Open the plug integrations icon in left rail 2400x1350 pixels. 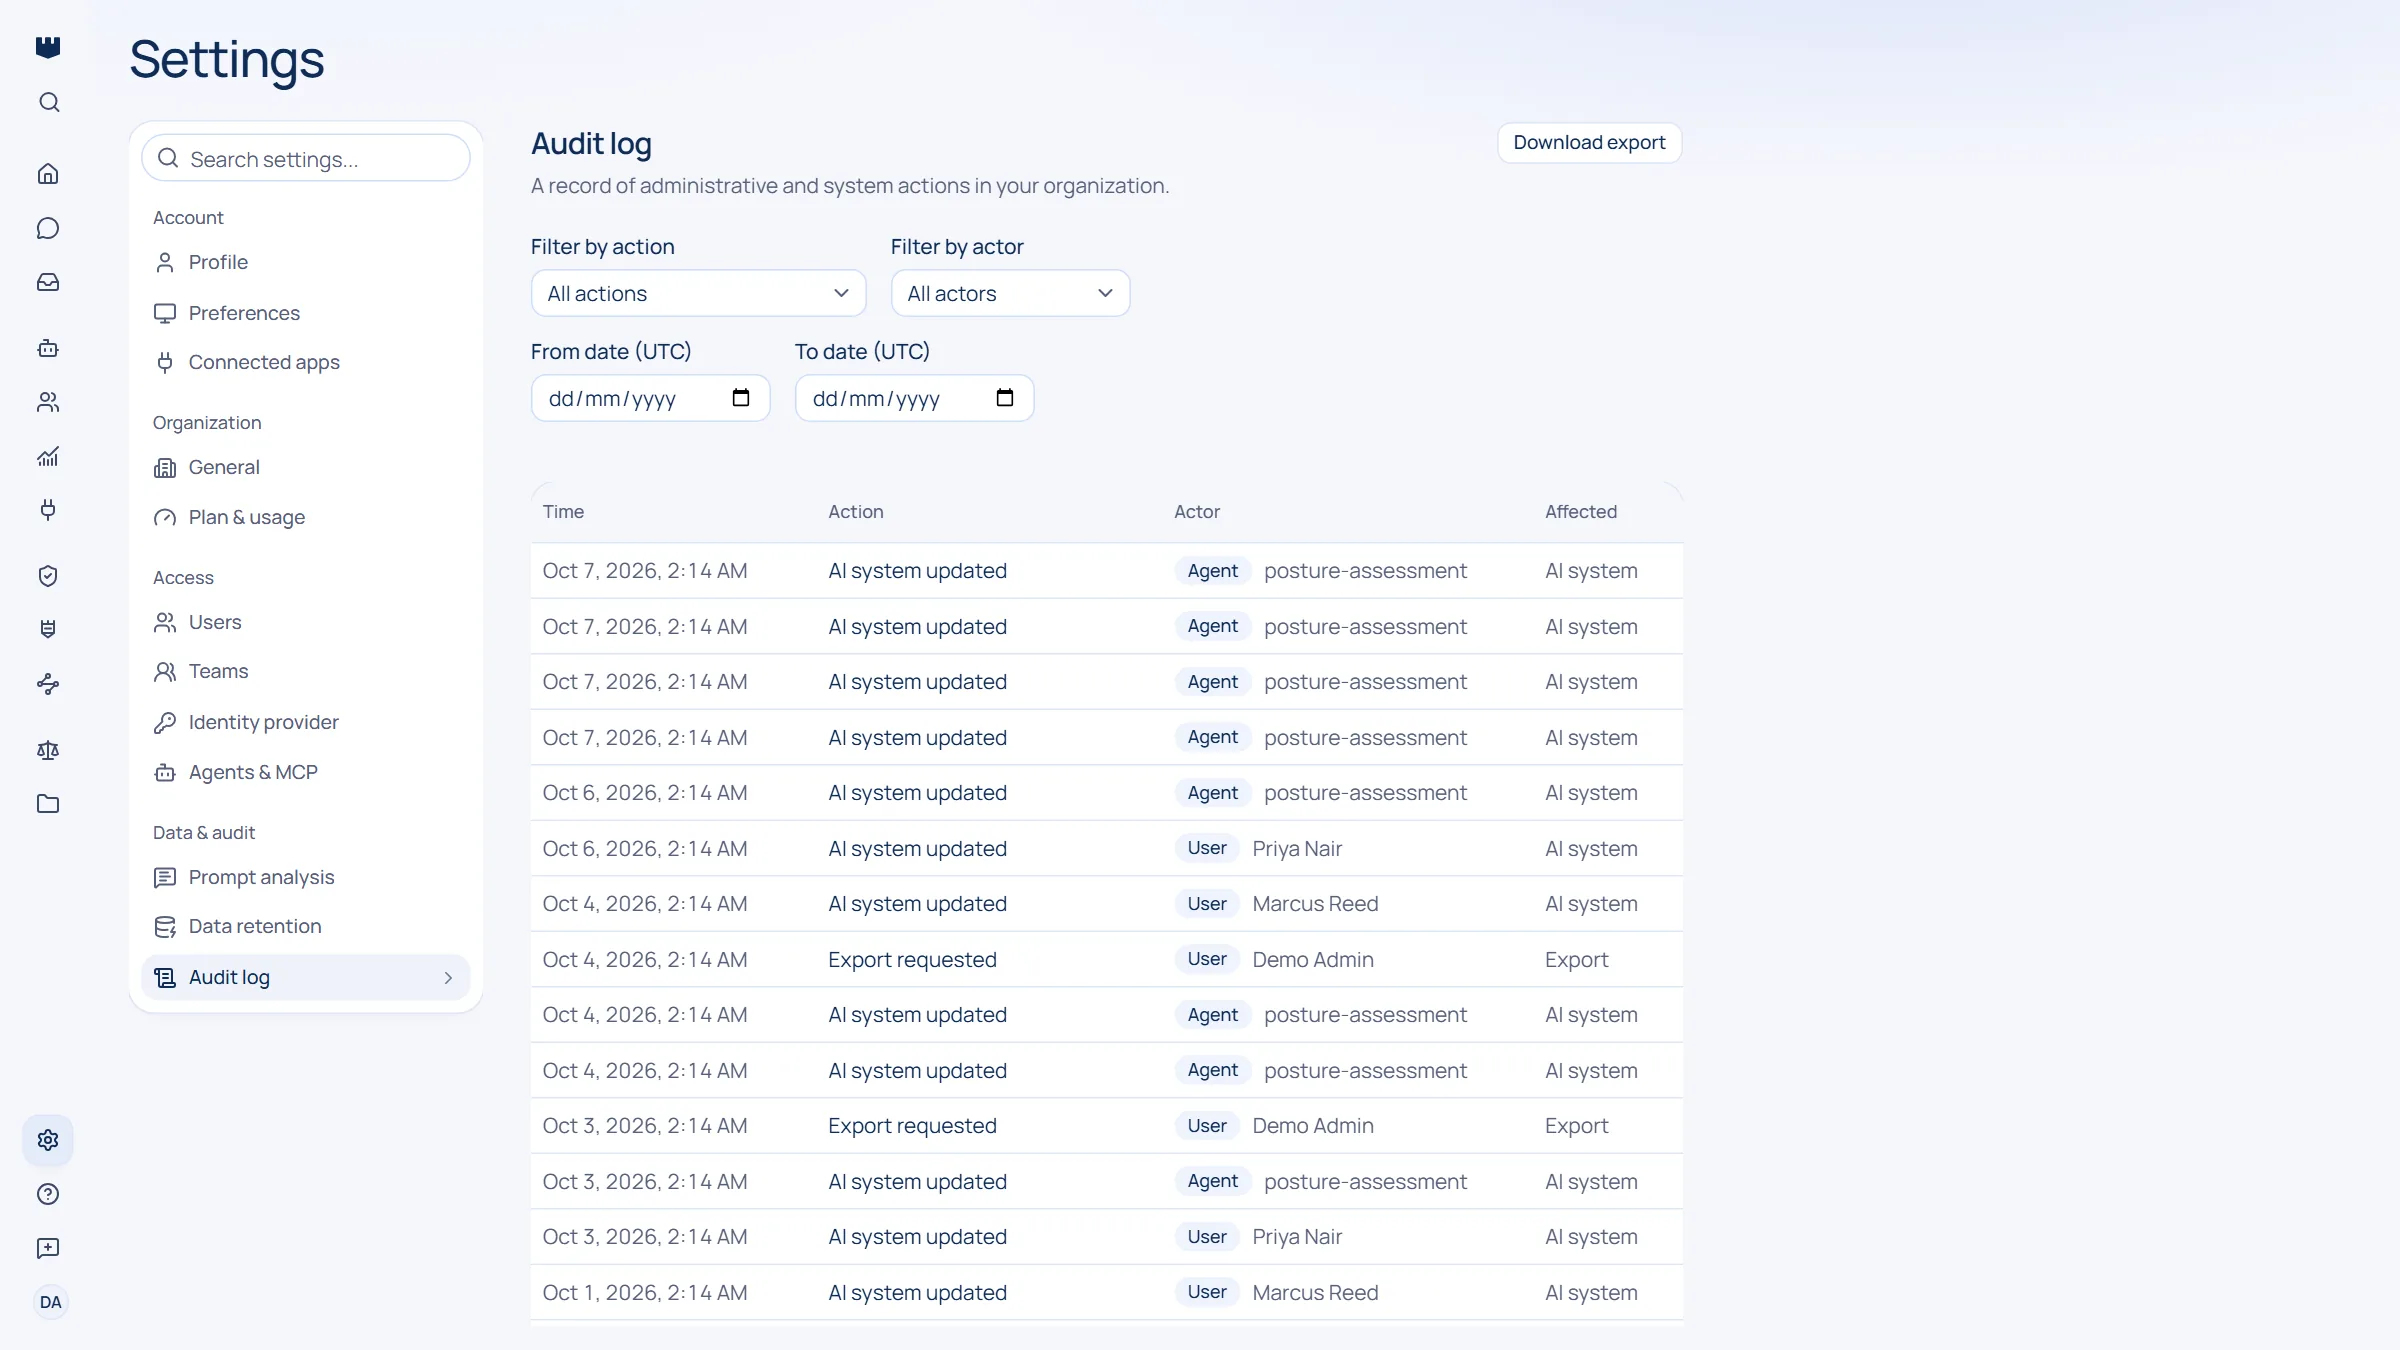pyautogui.click(x=48, y=510)
